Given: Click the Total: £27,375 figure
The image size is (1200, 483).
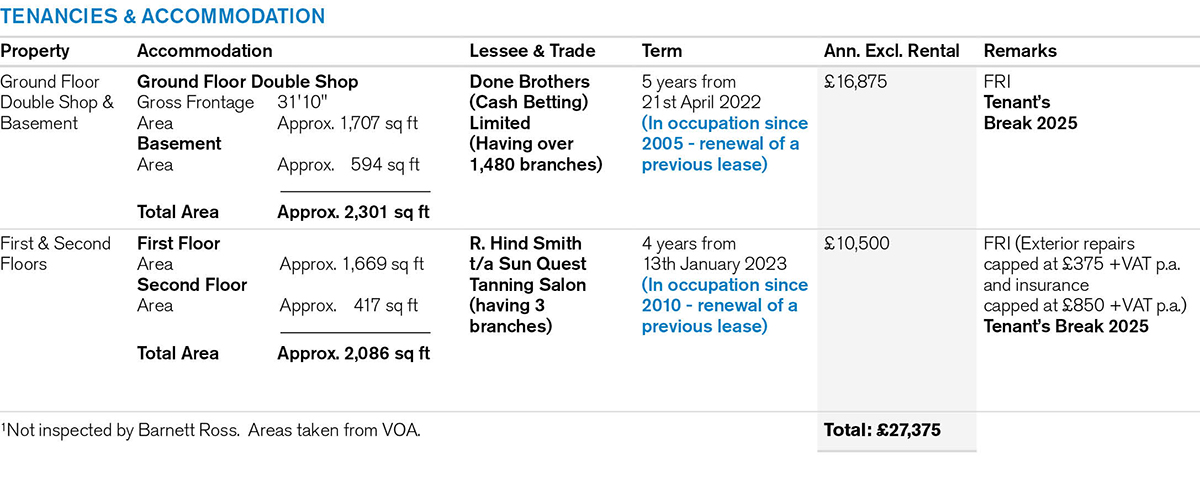Looking at the screenshot, I should pyautogui.click(x=881, y=431).
